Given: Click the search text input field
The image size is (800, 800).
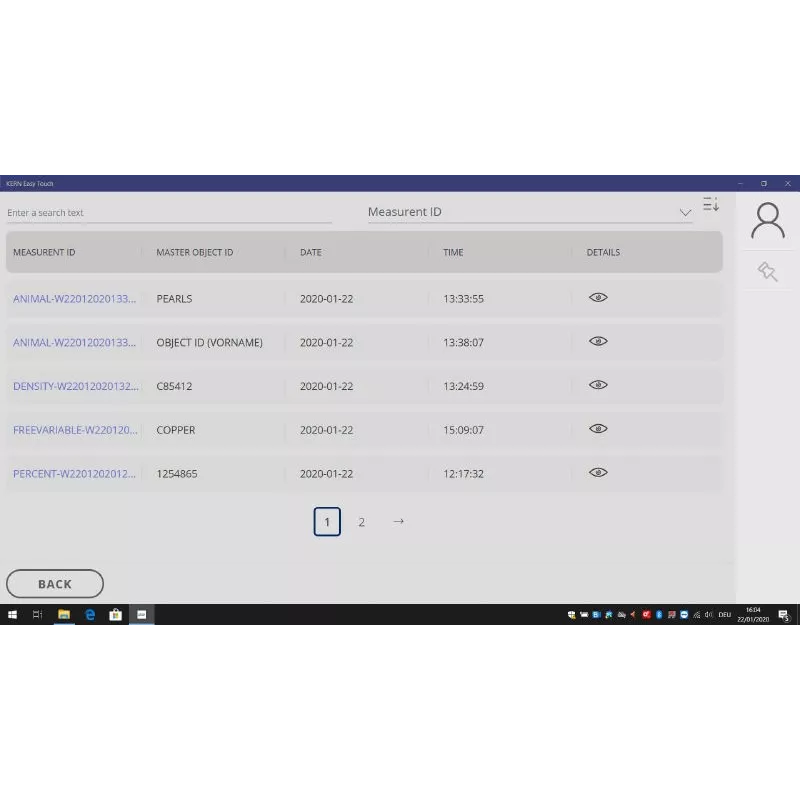Looking at the screenshot, I should tap(168, 213).
